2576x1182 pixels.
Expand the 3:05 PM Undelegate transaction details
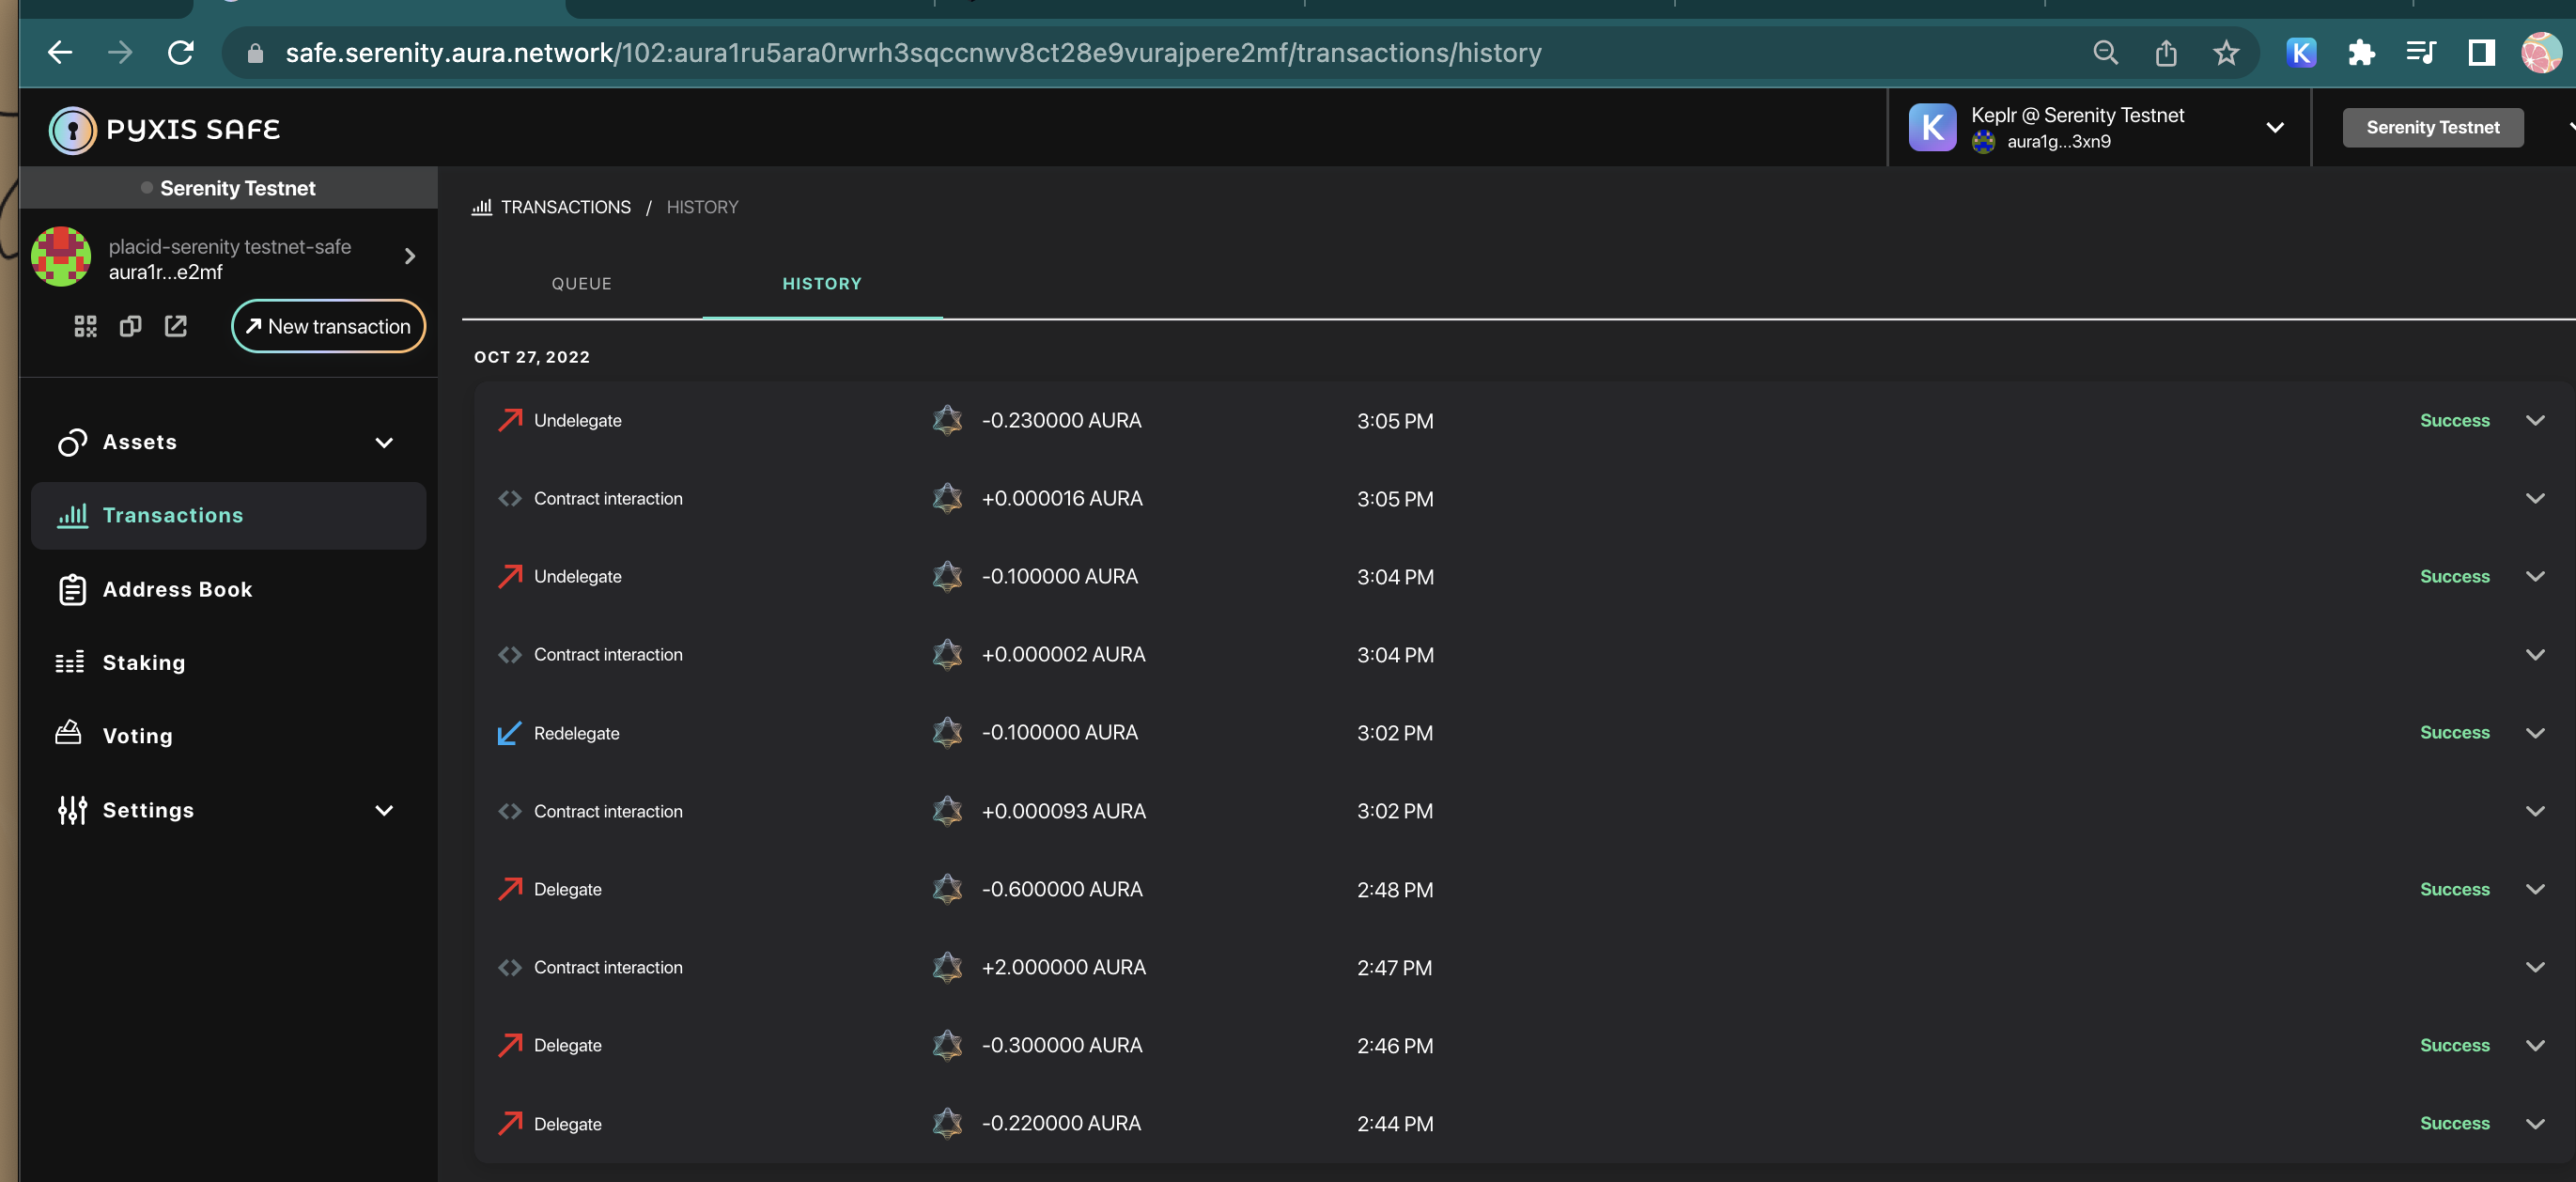[x=2534, y=420]
